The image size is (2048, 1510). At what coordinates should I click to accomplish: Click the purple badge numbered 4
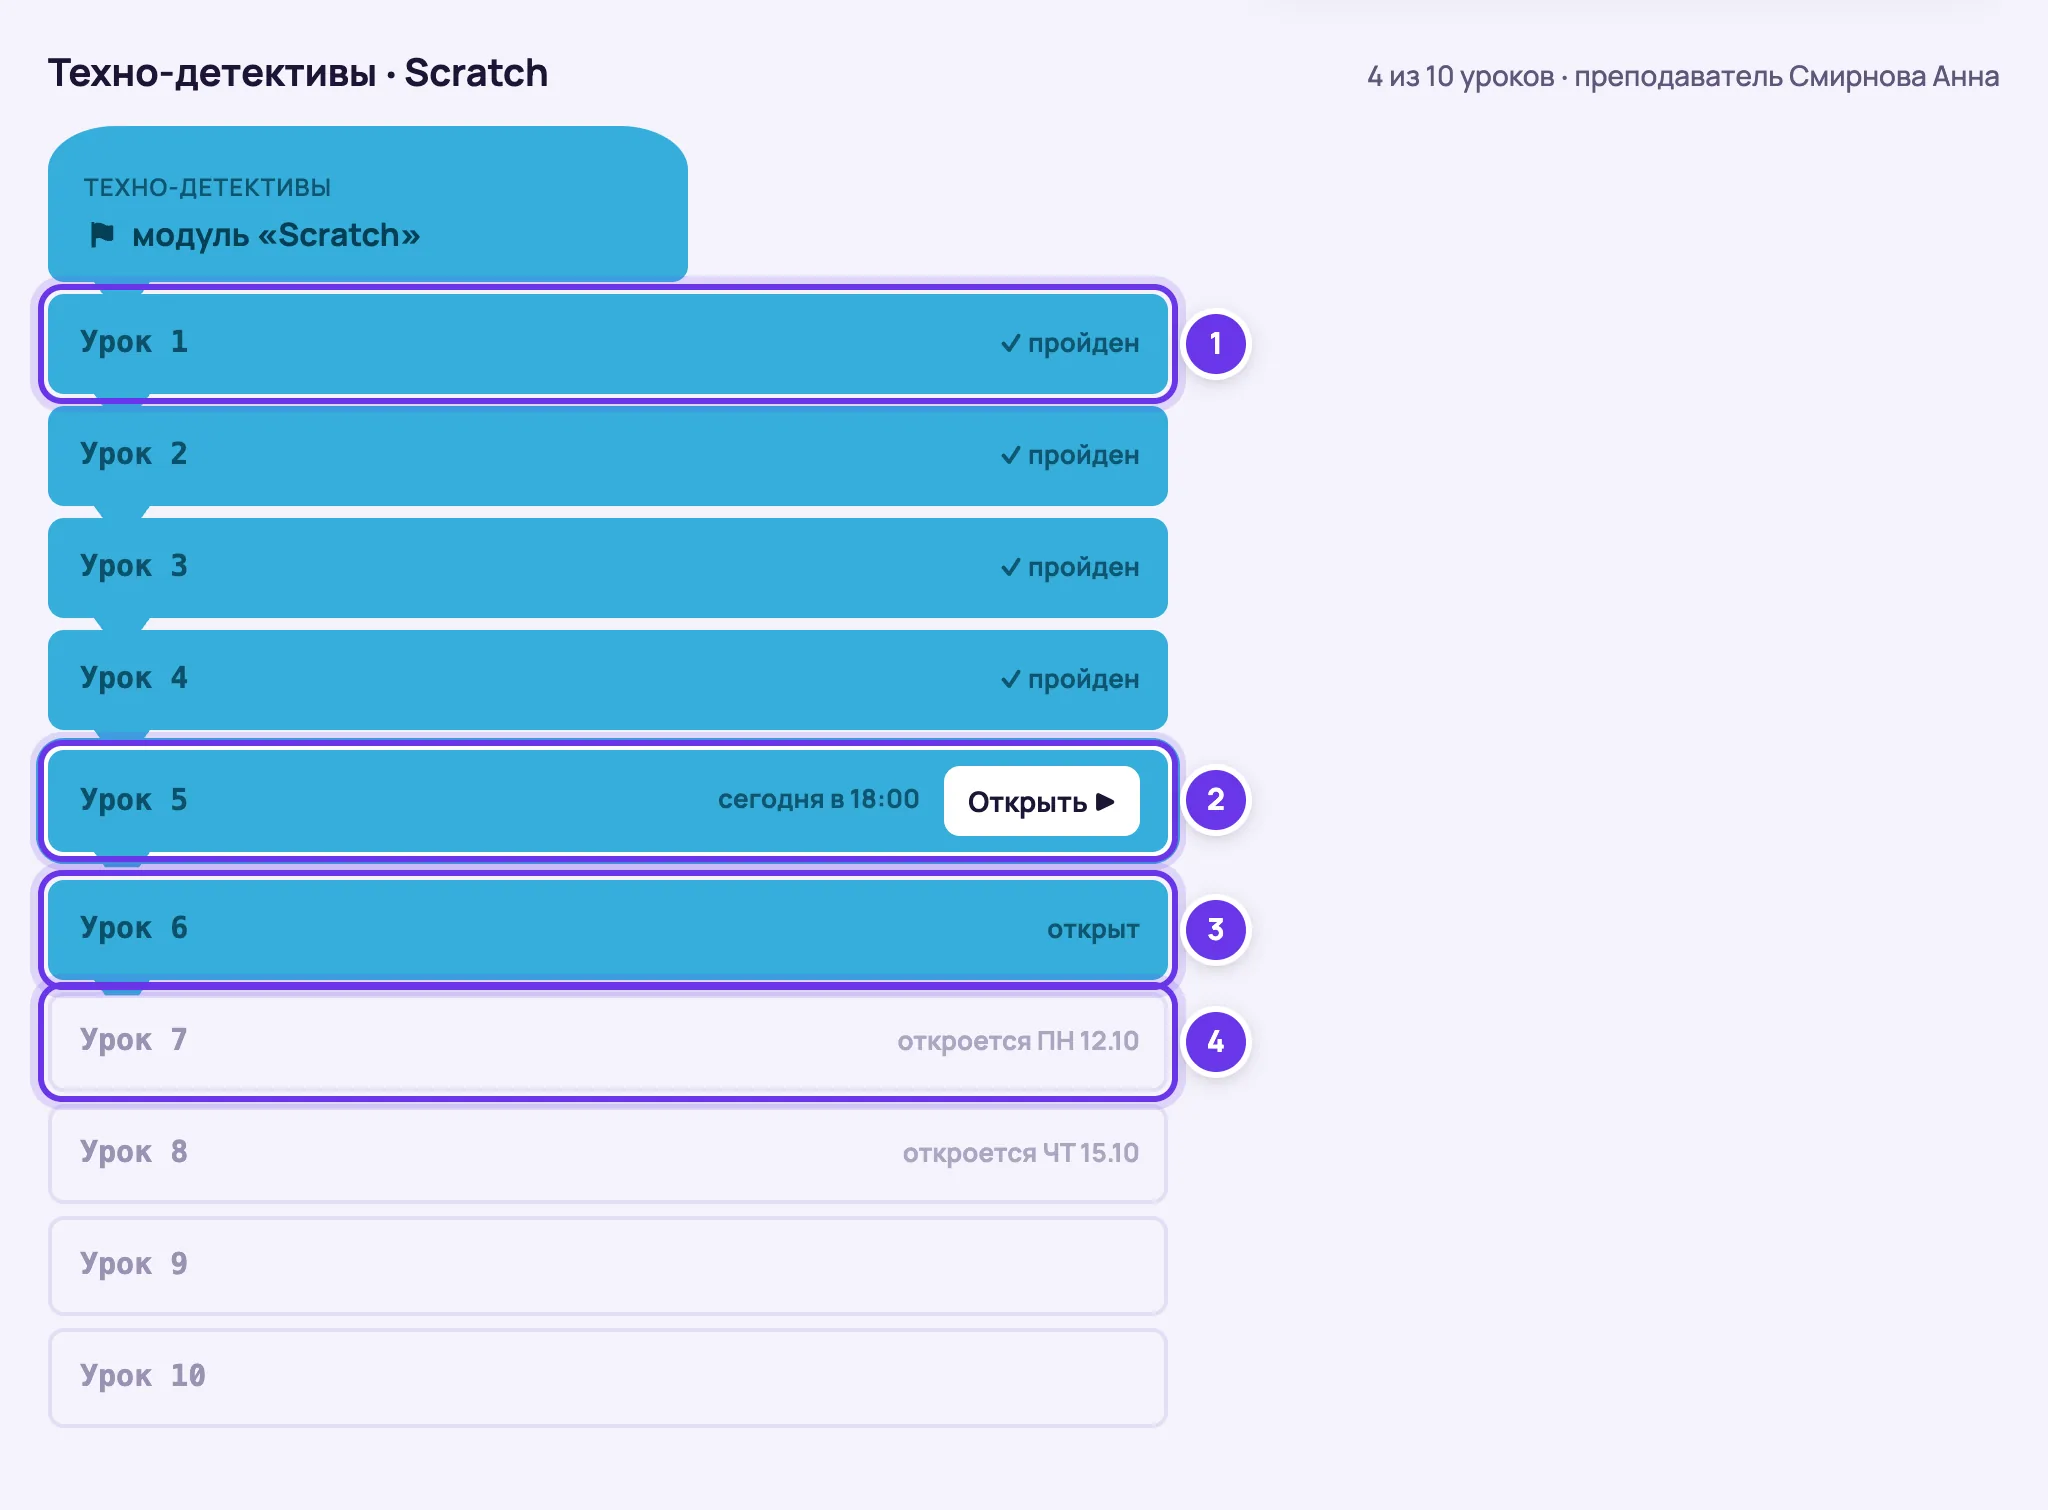point(1216,1042)
